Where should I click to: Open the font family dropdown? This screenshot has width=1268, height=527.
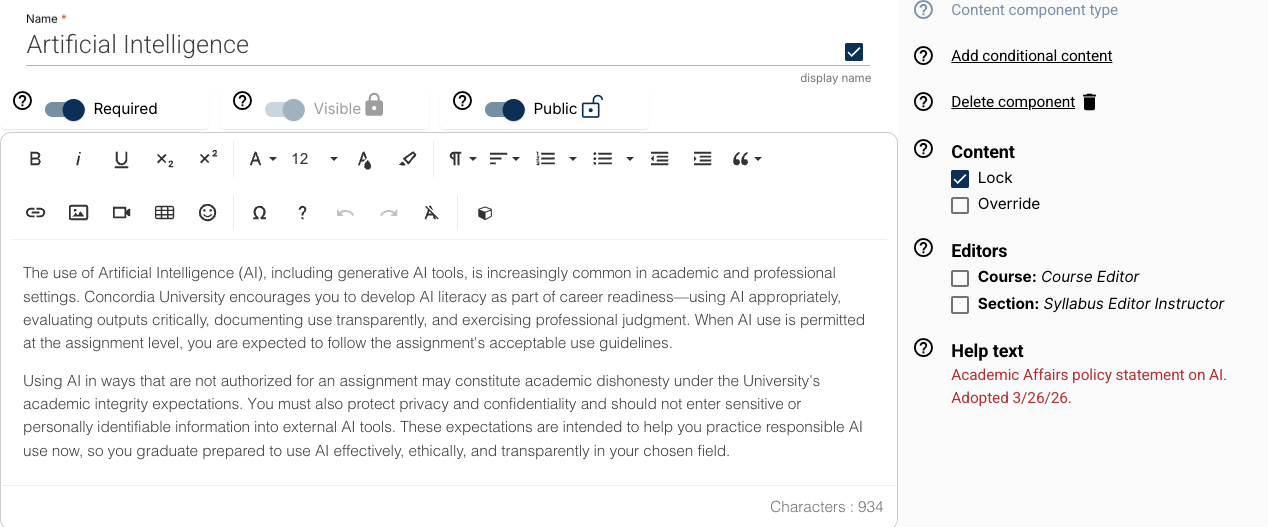[262, 159]
